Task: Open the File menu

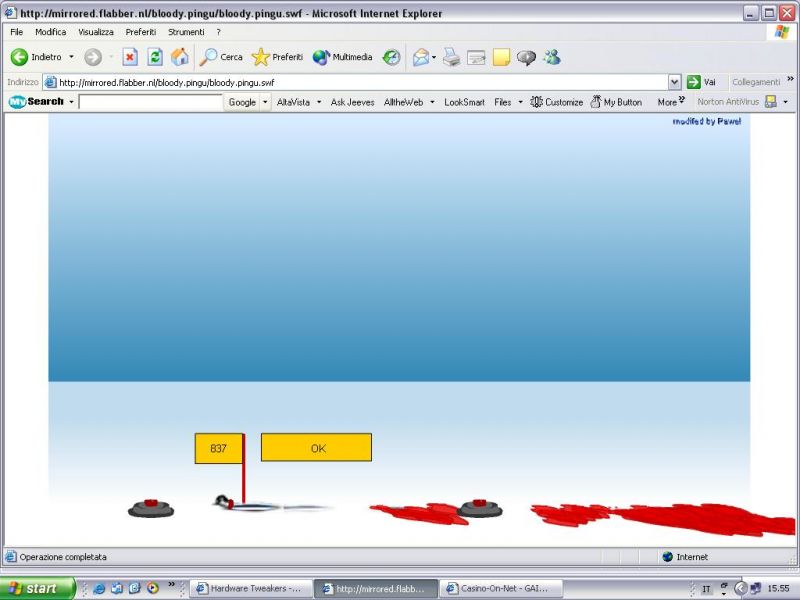Action: pos(16,32)
